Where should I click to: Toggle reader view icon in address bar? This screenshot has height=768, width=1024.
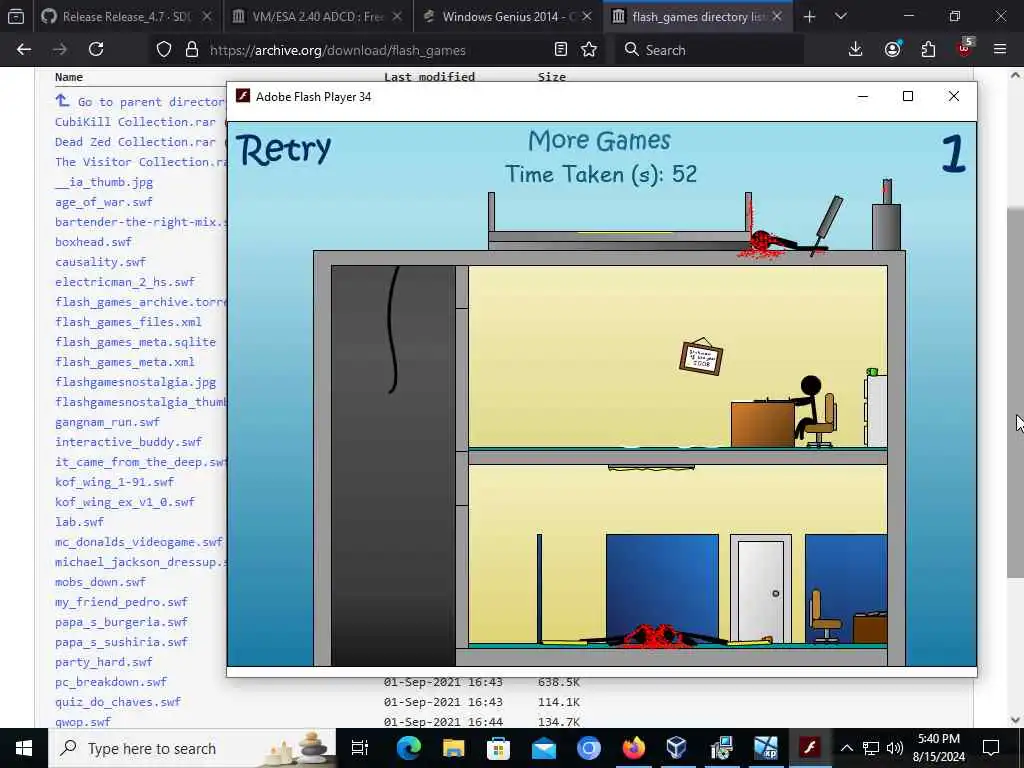tap(560, 50)
